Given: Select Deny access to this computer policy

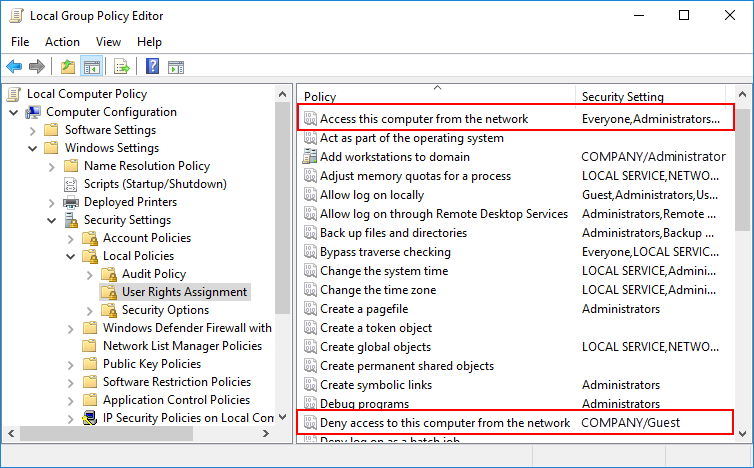Looking at the screenshot, I should (444, 423).
